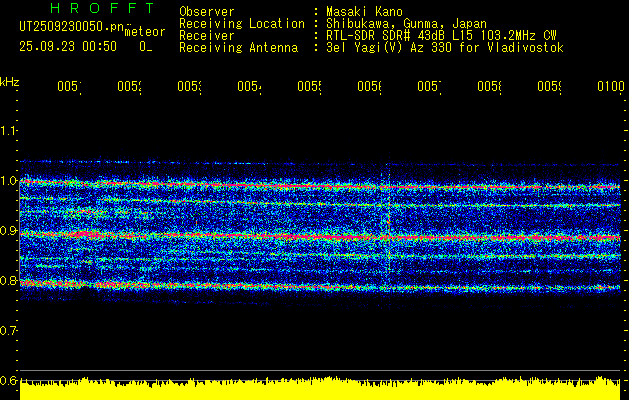
Task: Click the 'Observer' label
Action: click(207, 12)
